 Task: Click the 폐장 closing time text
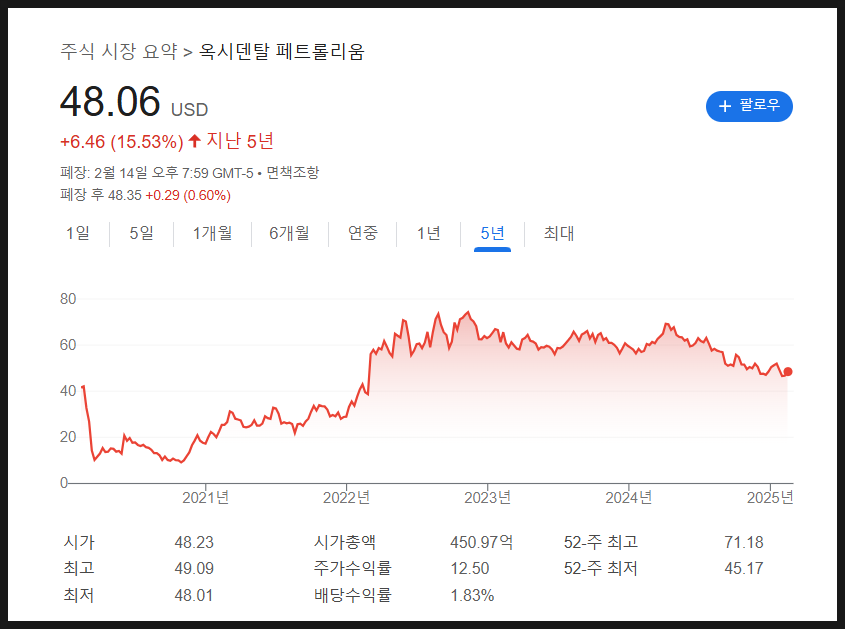coord(156,172)
